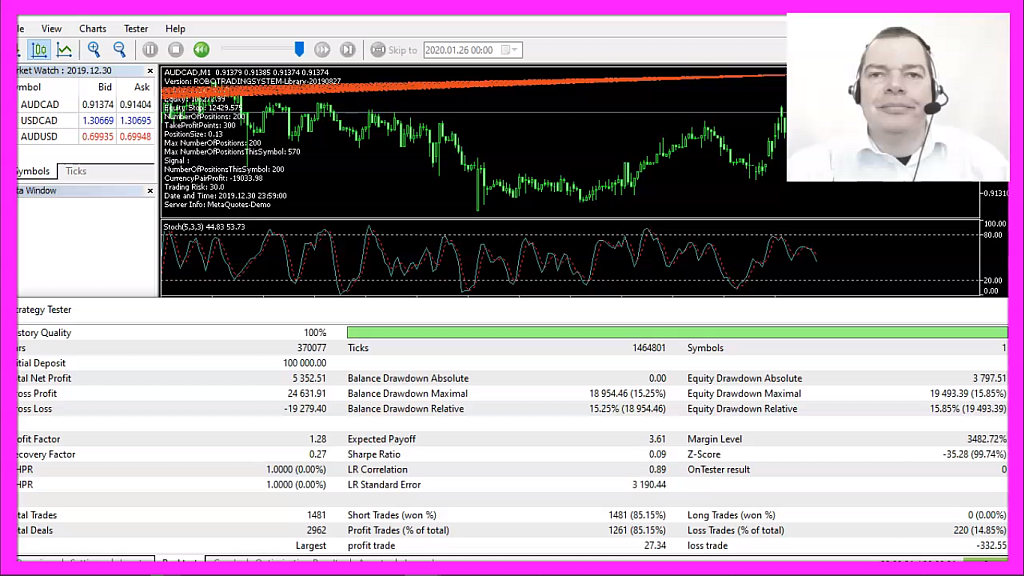
Task: Click the Ask column header
Action: 142,87
